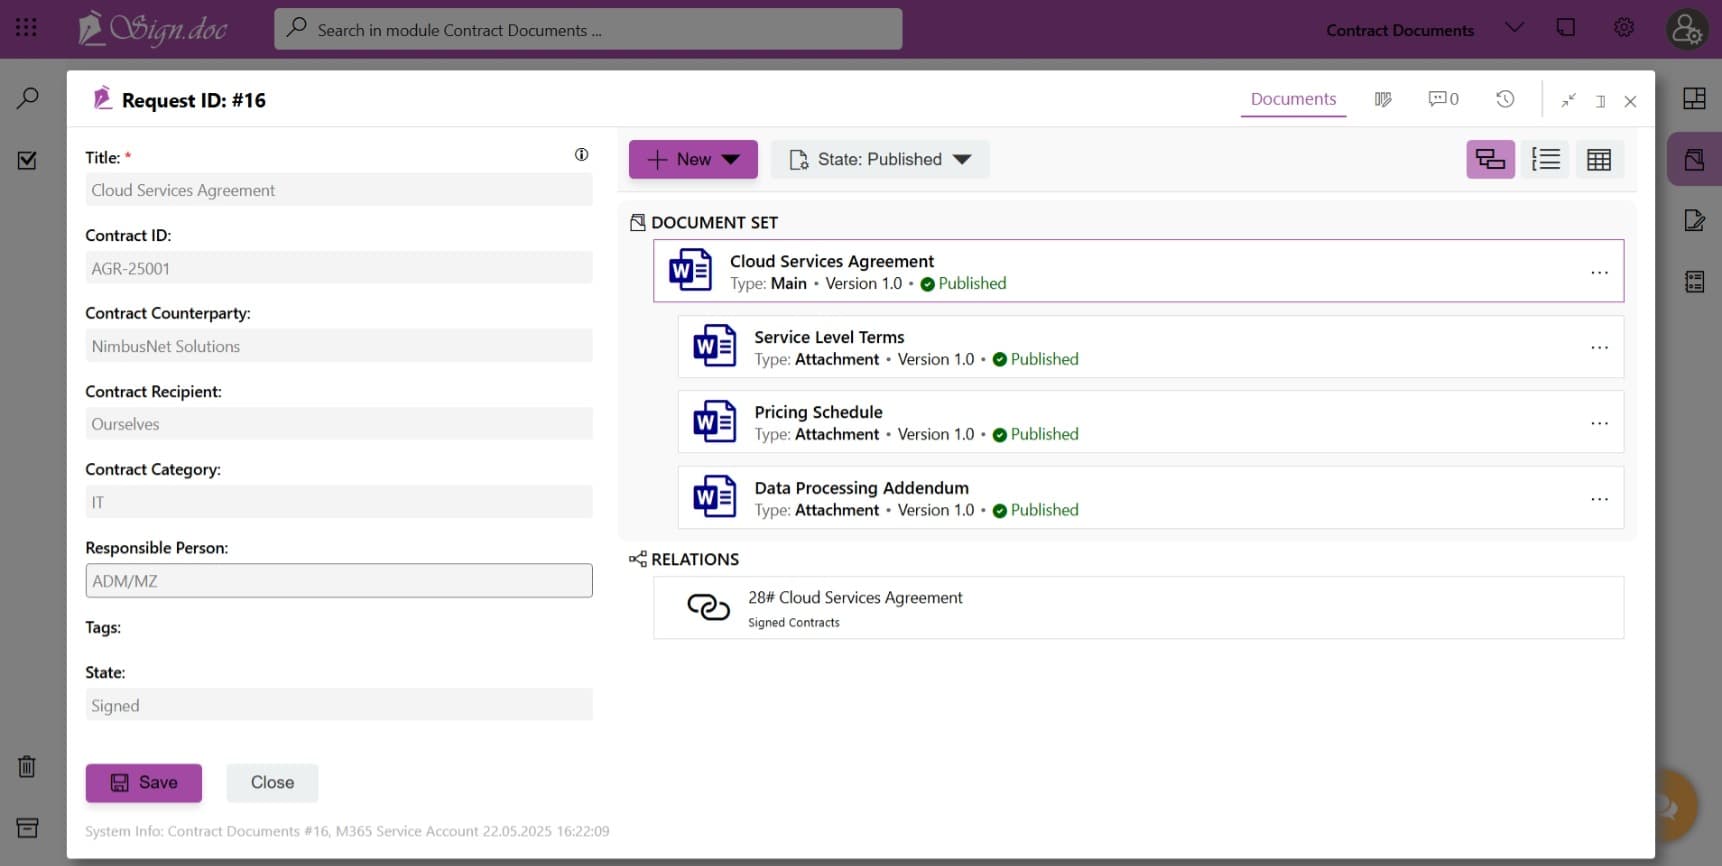Image resolution: width=1722 pixels, height=866 pixels.
Task: Click the square window icon beside settings
Action: tap(1566, 28)
